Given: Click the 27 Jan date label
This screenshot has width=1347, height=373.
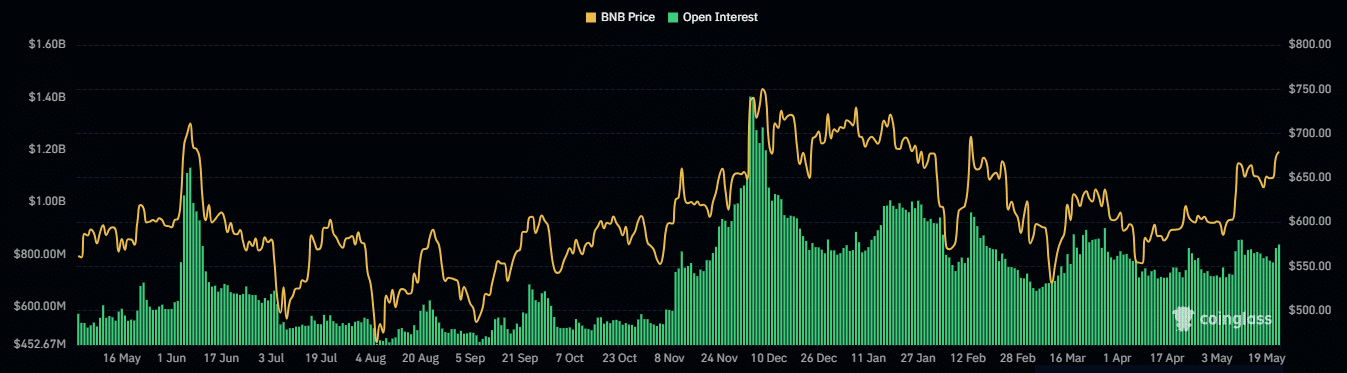Looking at the screenshot, I should [918, 357].
